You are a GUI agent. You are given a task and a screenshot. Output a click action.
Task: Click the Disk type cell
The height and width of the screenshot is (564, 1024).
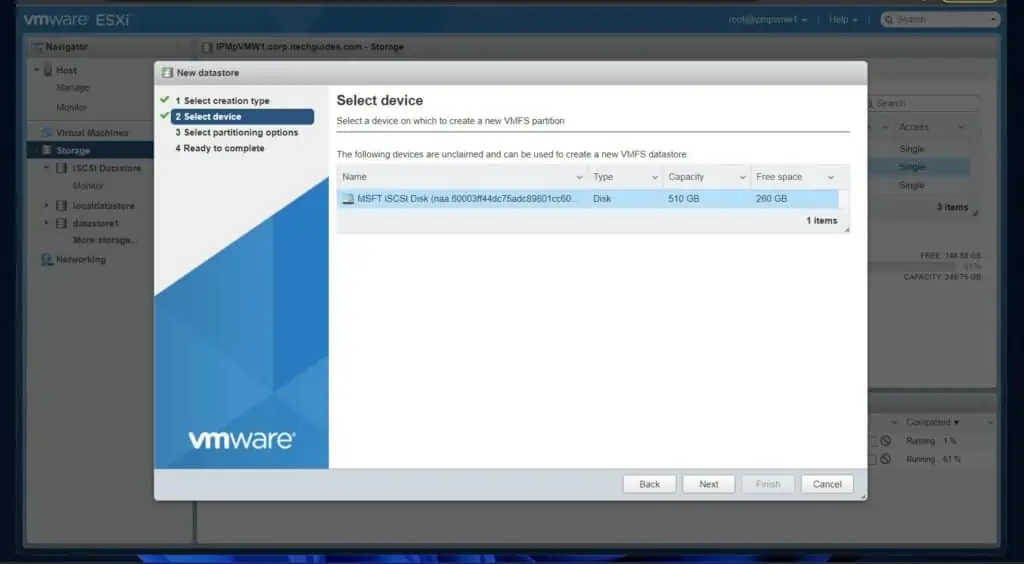coord(602,198)
